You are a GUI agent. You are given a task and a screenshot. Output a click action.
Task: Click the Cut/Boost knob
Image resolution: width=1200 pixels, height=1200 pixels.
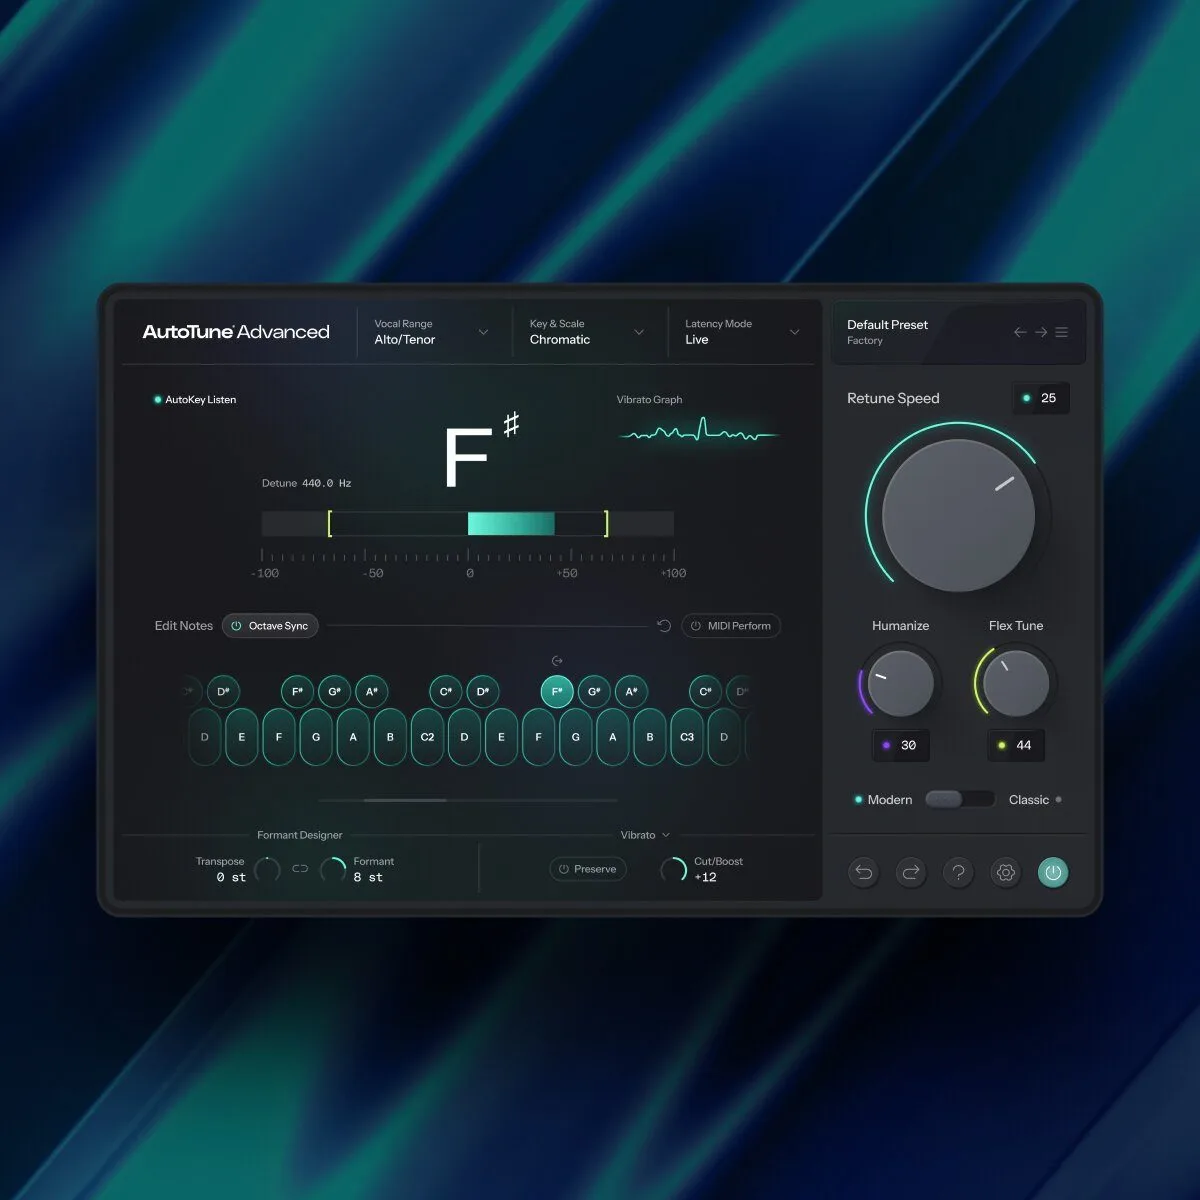[674, 870]
